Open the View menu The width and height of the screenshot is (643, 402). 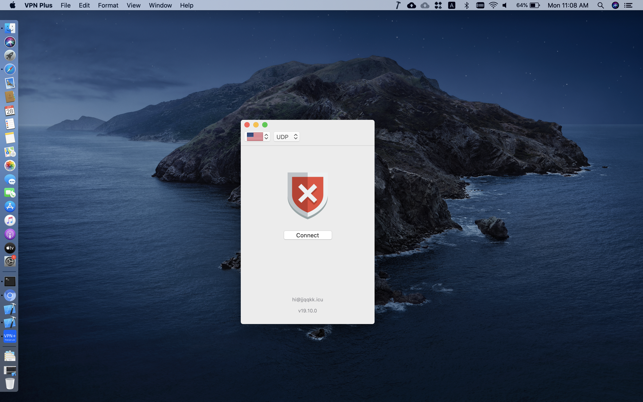coord(133,5)
